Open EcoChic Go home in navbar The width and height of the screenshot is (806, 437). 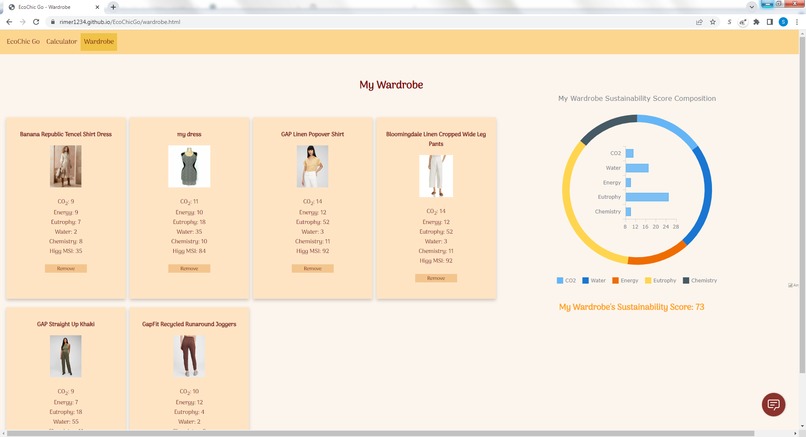[x=23, y=42]
